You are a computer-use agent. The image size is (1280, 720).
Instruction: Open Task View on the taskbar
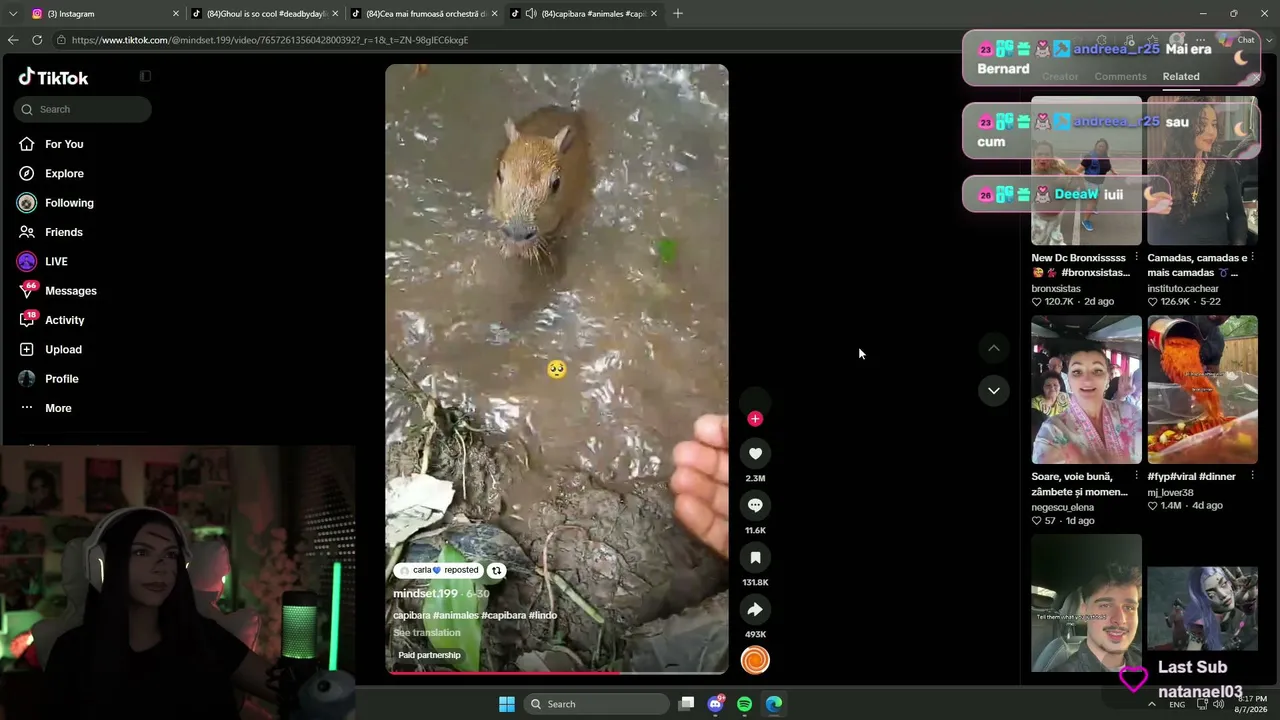686,704
